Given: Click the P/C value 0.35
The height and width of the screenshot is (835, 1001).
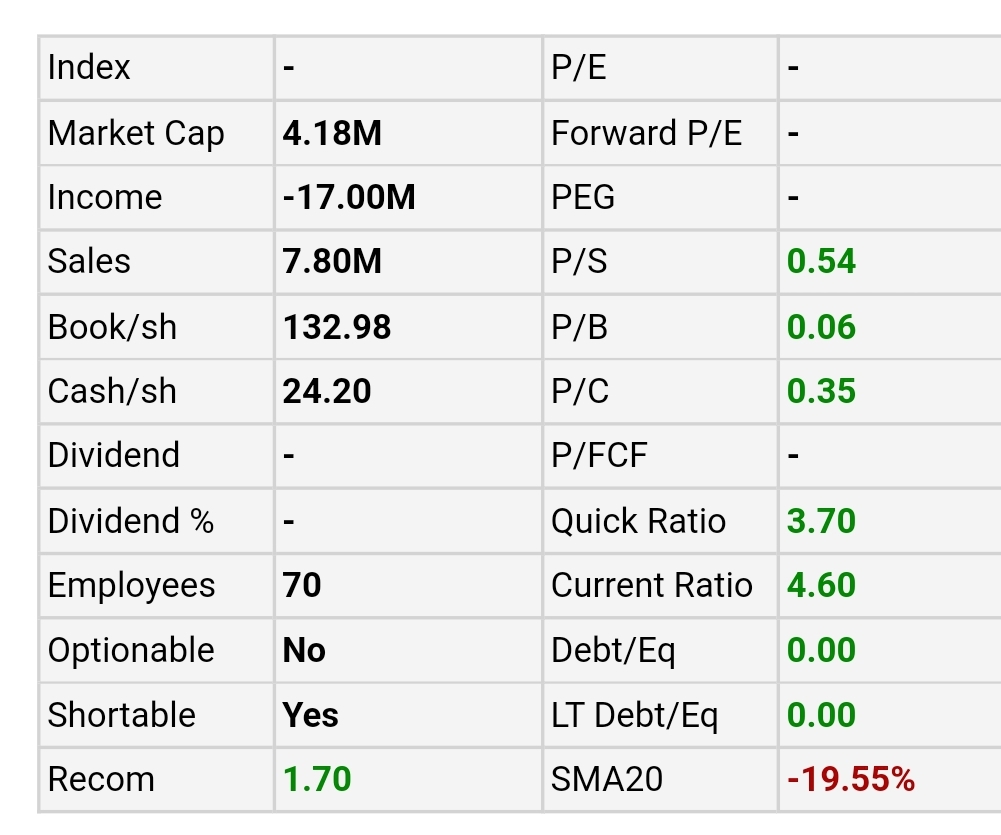Looking at the screenshot, I should [821, 391].
